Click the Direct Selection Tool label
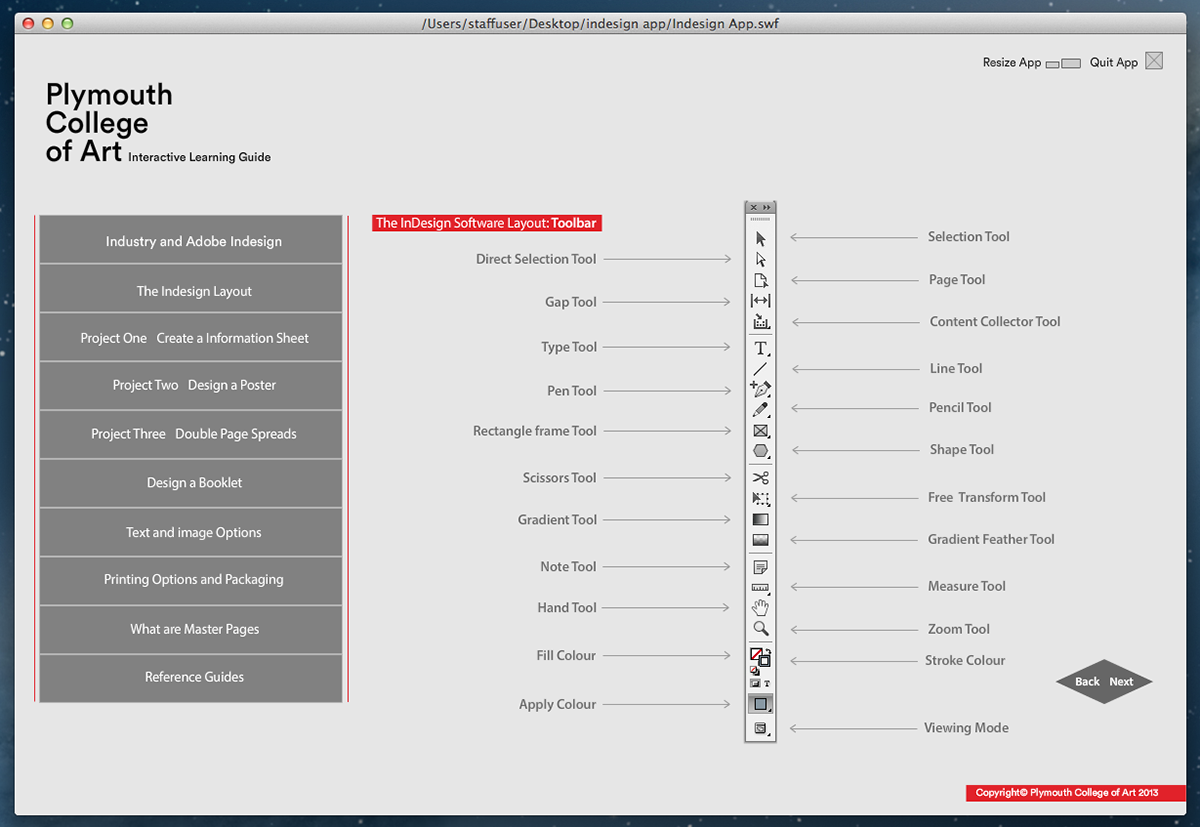 pos(536,259)
